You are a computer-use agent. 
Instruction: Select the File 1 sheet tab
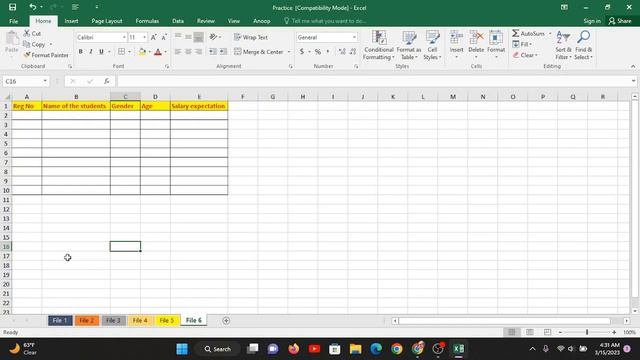pyautogui.click(x=60, y=320)
